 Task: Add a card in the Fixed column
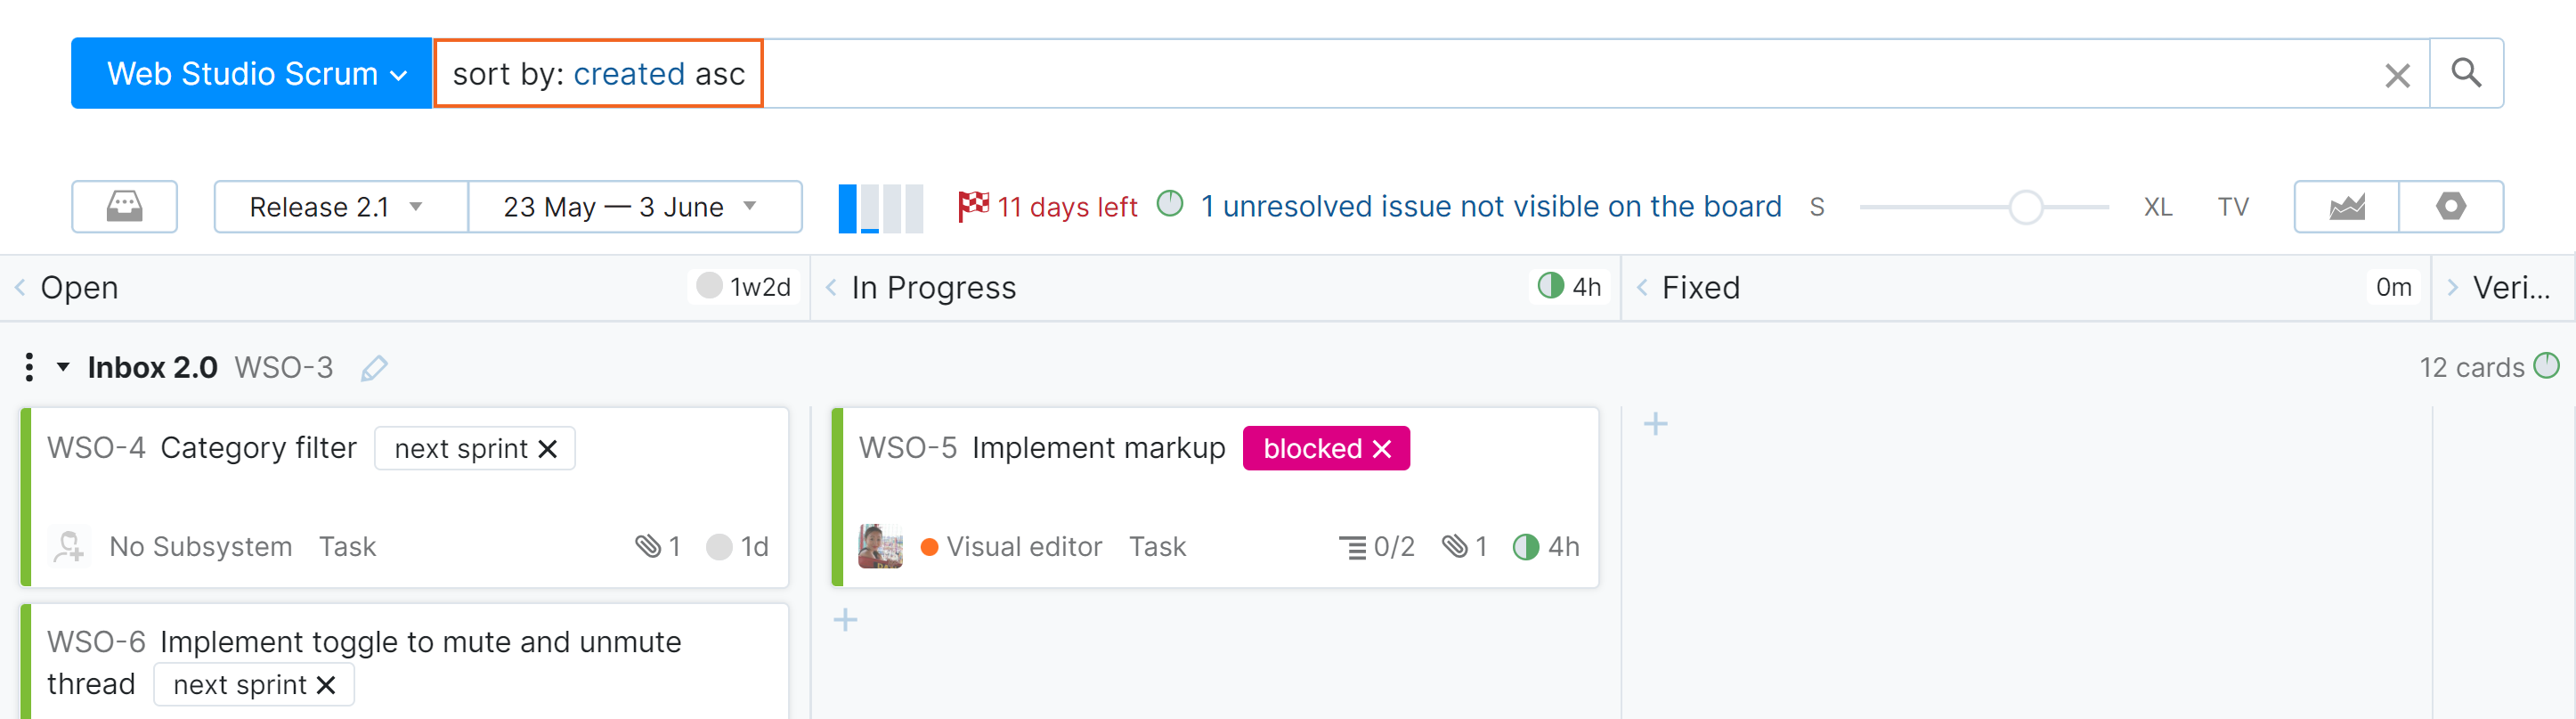(1655, 424)
